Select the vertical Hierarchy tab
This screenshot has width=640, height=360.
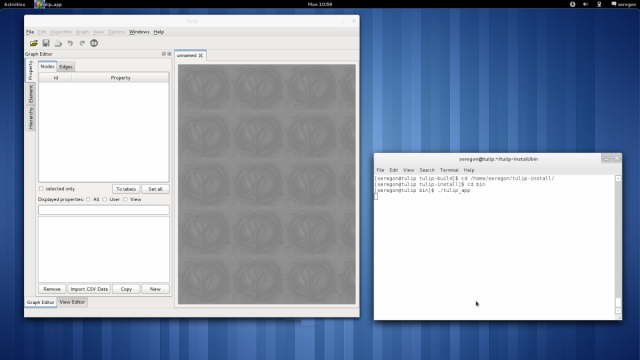[x=31, y=118]
